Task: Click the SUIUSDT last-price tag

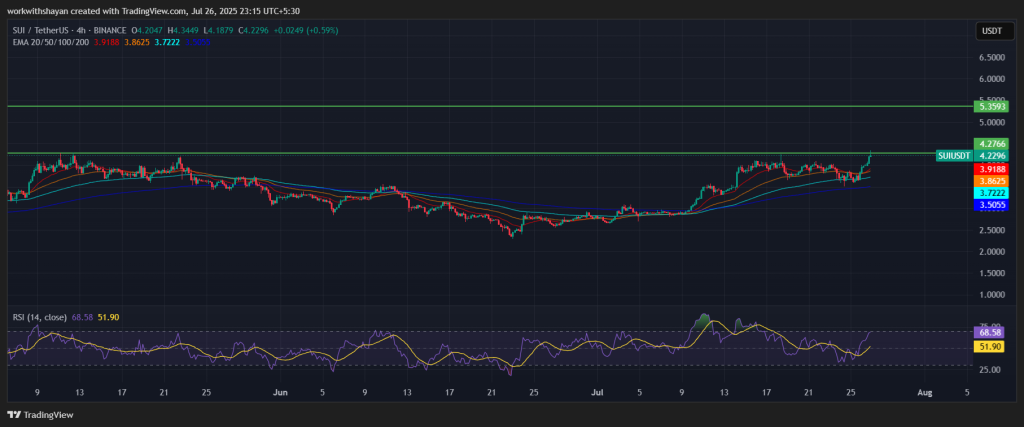Action: [x=956, y=156]
